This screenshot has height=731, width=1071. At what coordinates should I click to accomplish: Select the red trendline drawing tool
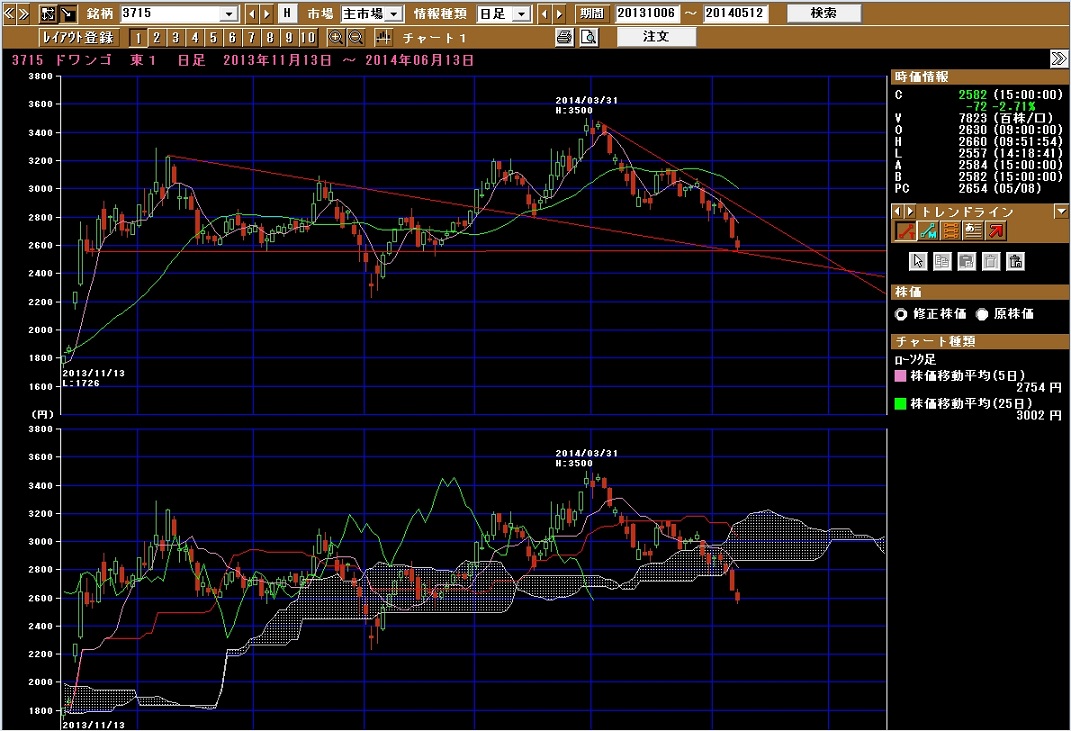(x=906, y=231)
